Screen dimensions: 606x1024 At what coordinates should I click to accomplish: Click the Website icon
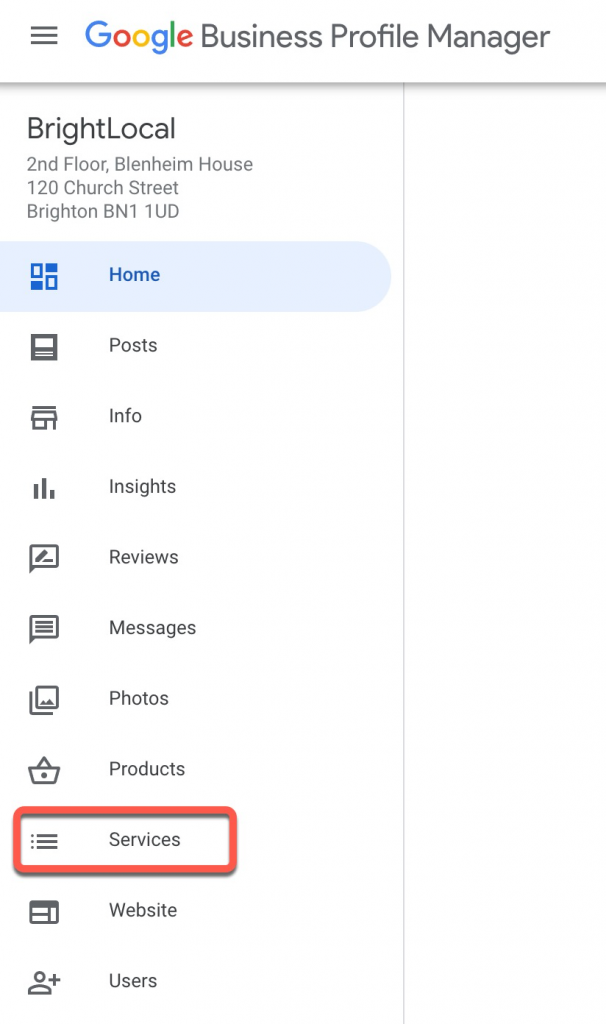(x=44, y=911)
